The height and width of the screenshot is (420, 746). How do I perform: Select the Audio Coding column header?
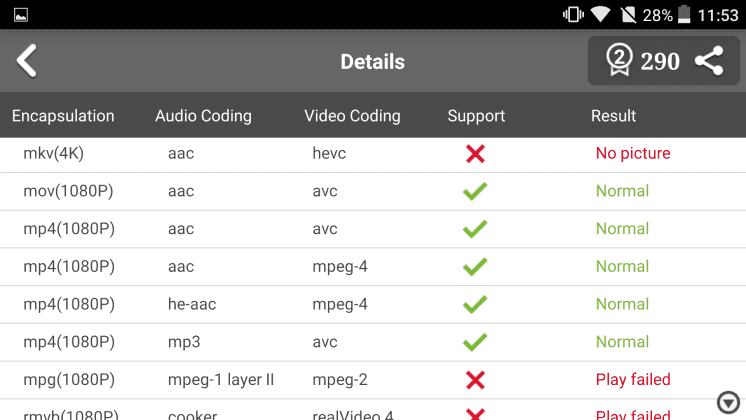[203, 116]
